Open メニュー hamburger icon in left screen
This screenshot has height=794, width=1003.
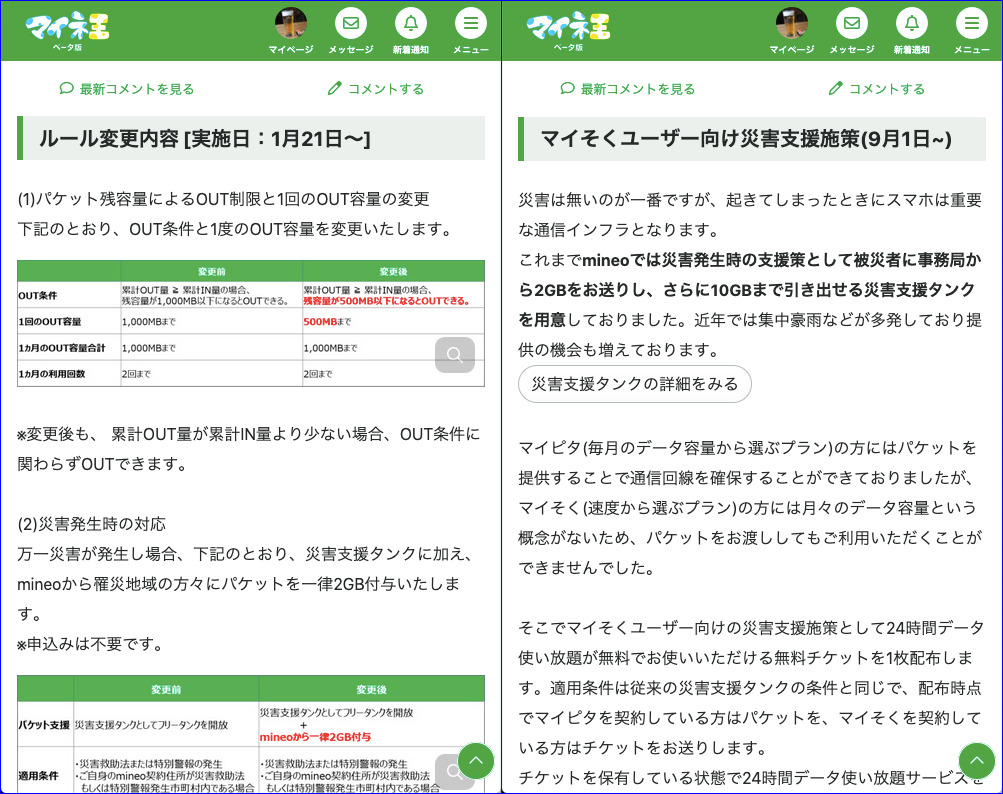[x=471, y=23]
